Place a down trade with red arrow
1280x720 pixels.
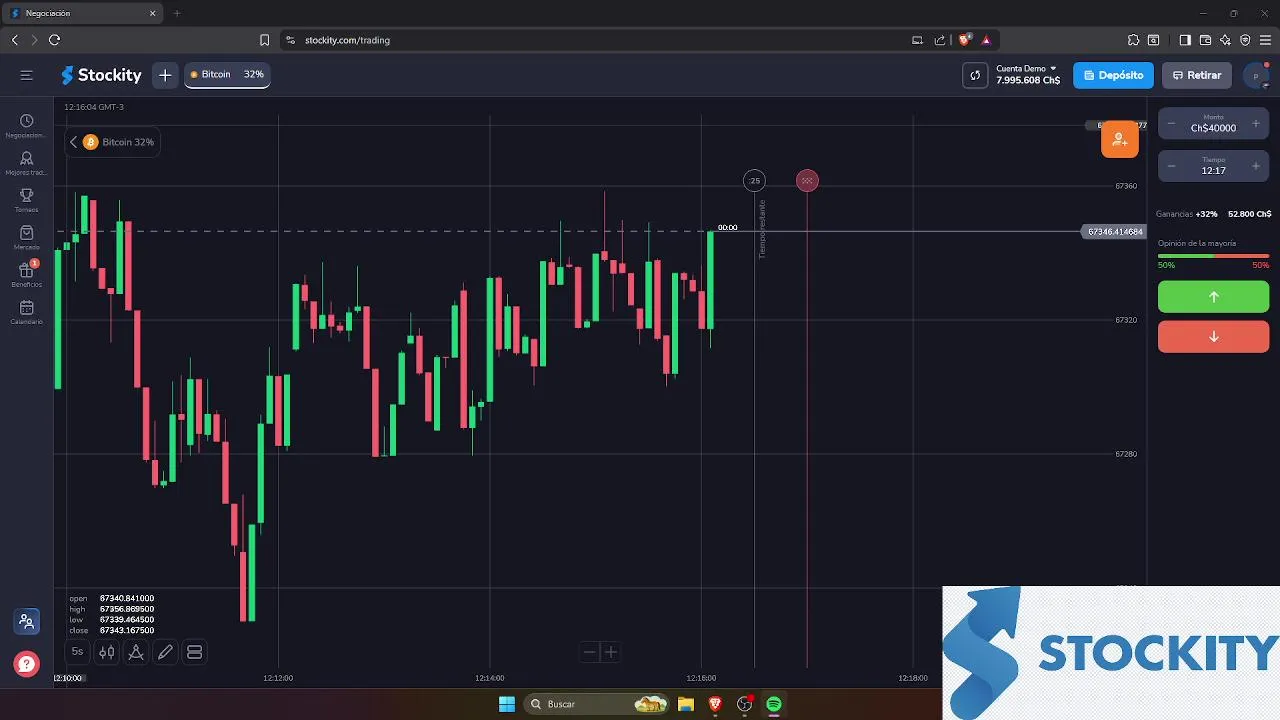1213,336
